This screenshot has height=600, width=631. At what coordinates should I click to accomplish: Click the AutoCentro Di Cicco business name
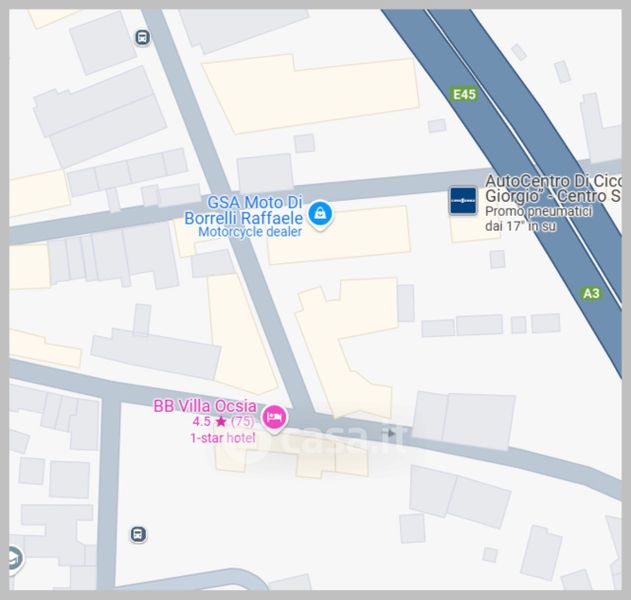[553, 189]
